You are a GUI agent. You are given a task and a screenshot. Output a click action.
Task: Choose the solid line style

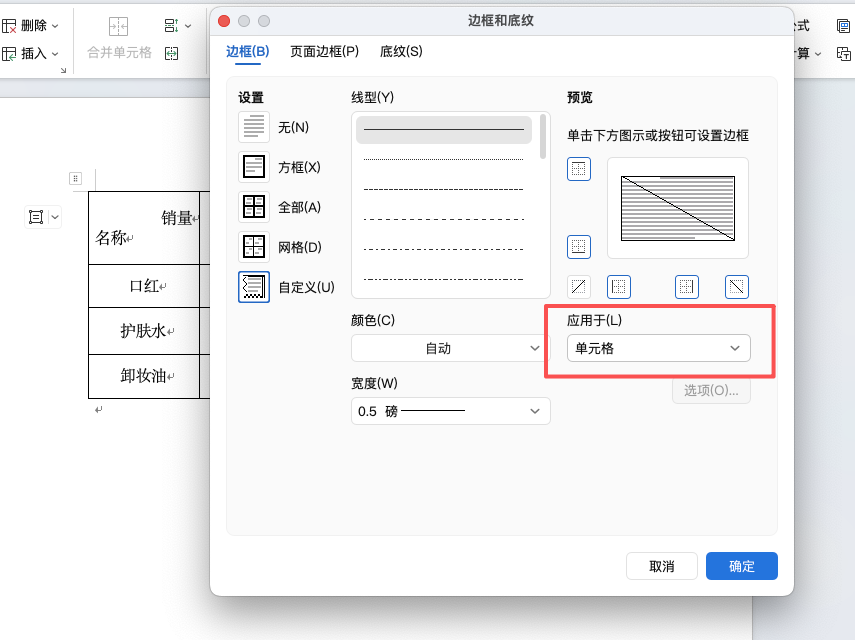(444, 130)
